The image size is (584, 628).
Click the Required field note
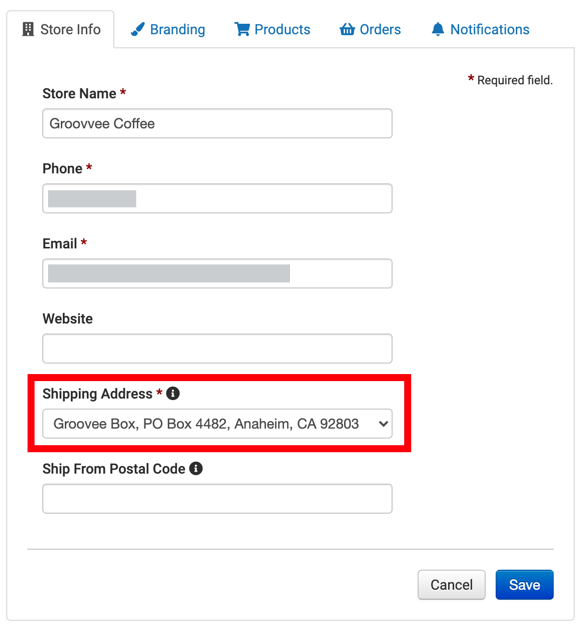[x=510, y=80]
